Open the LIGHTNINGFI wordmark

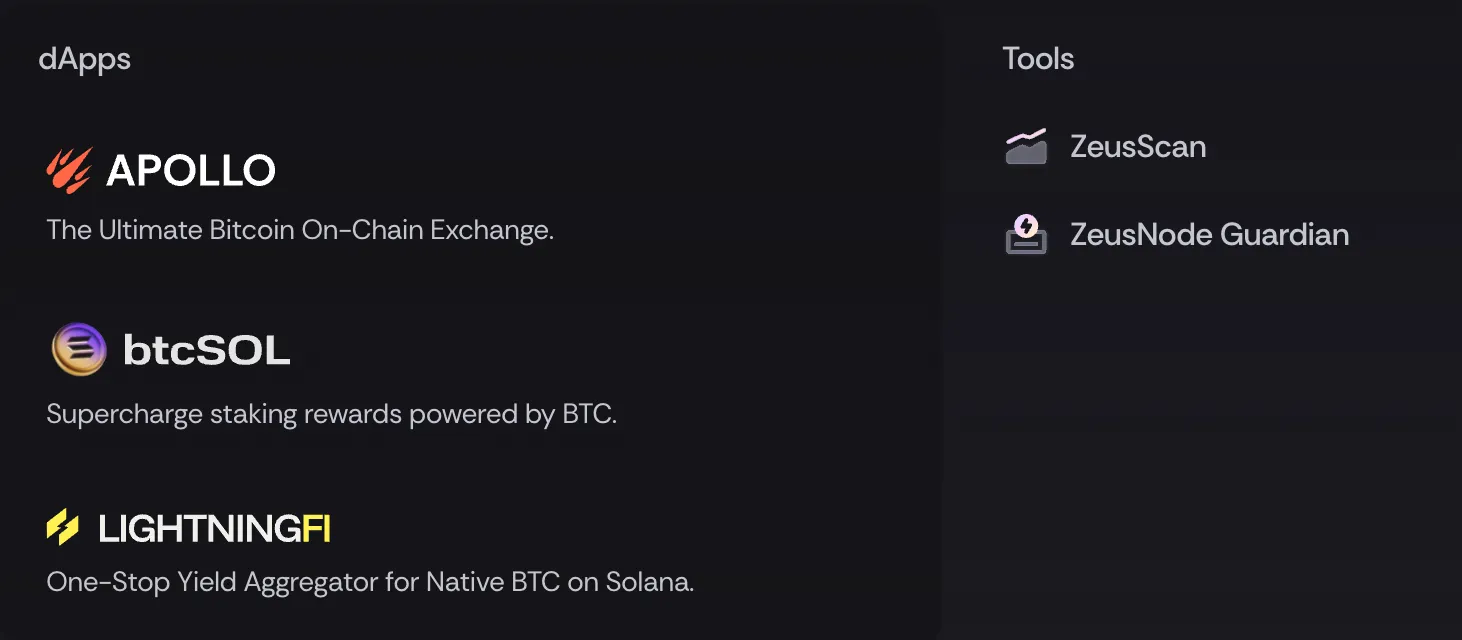(214, 528)
